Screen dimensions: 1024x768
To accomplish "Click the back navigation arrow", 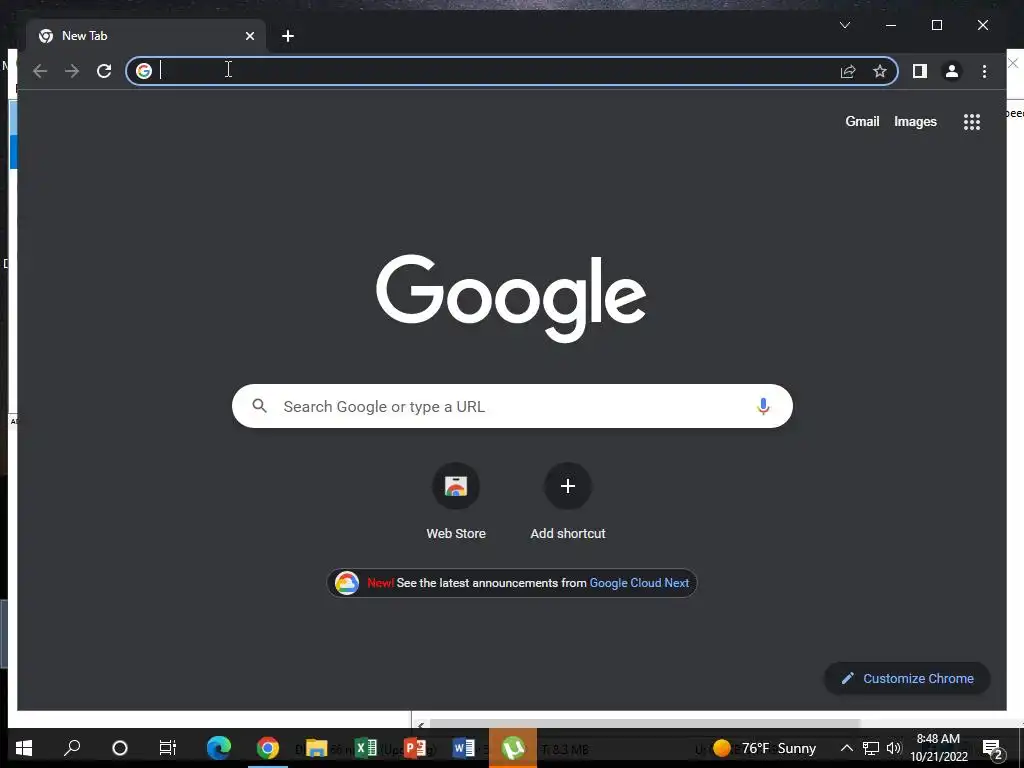I will coord(40,71).
